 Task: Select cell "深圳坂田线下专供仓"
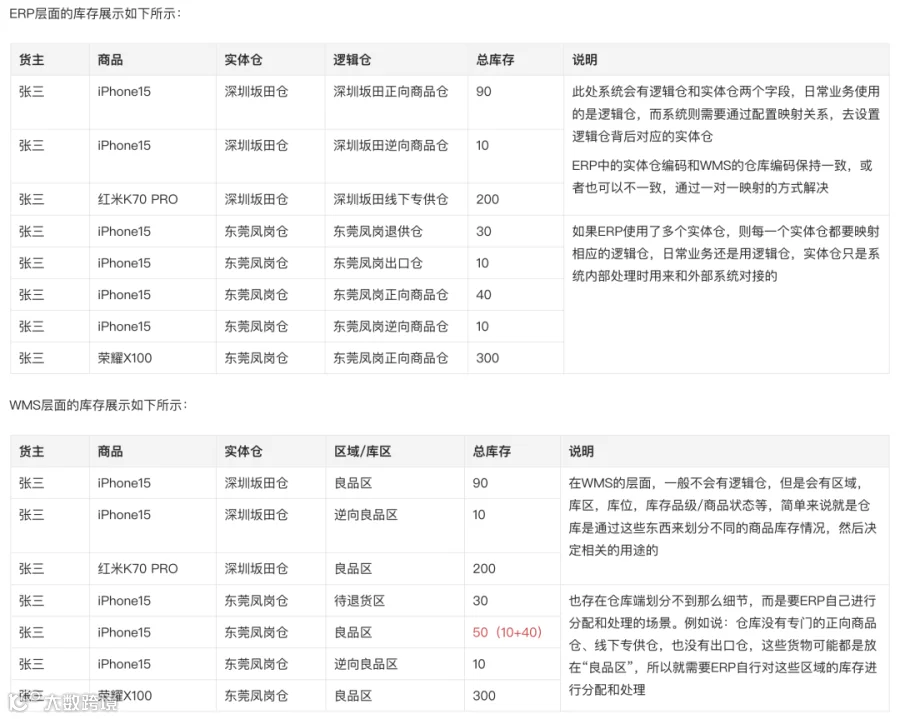point(390,200)
